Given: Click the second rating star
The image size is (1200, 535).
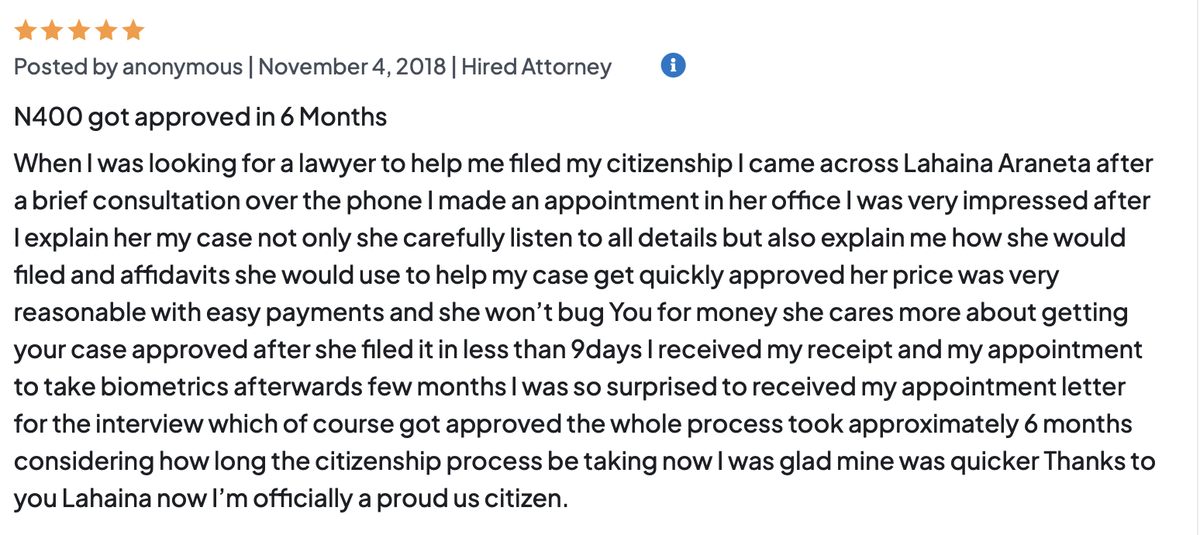Looking at the screenshot, I should (x=53, y=31).
